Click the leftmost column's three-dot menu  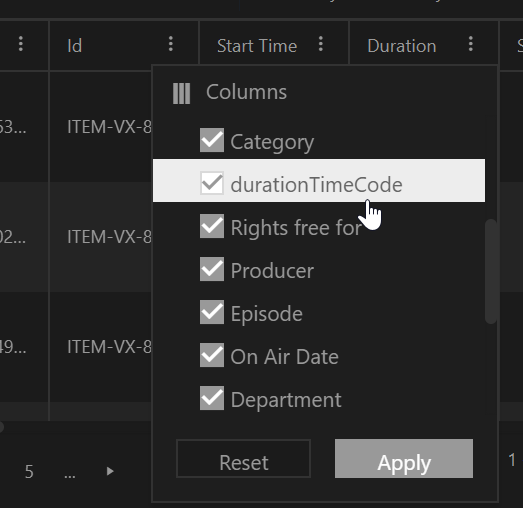click(21, 44)
